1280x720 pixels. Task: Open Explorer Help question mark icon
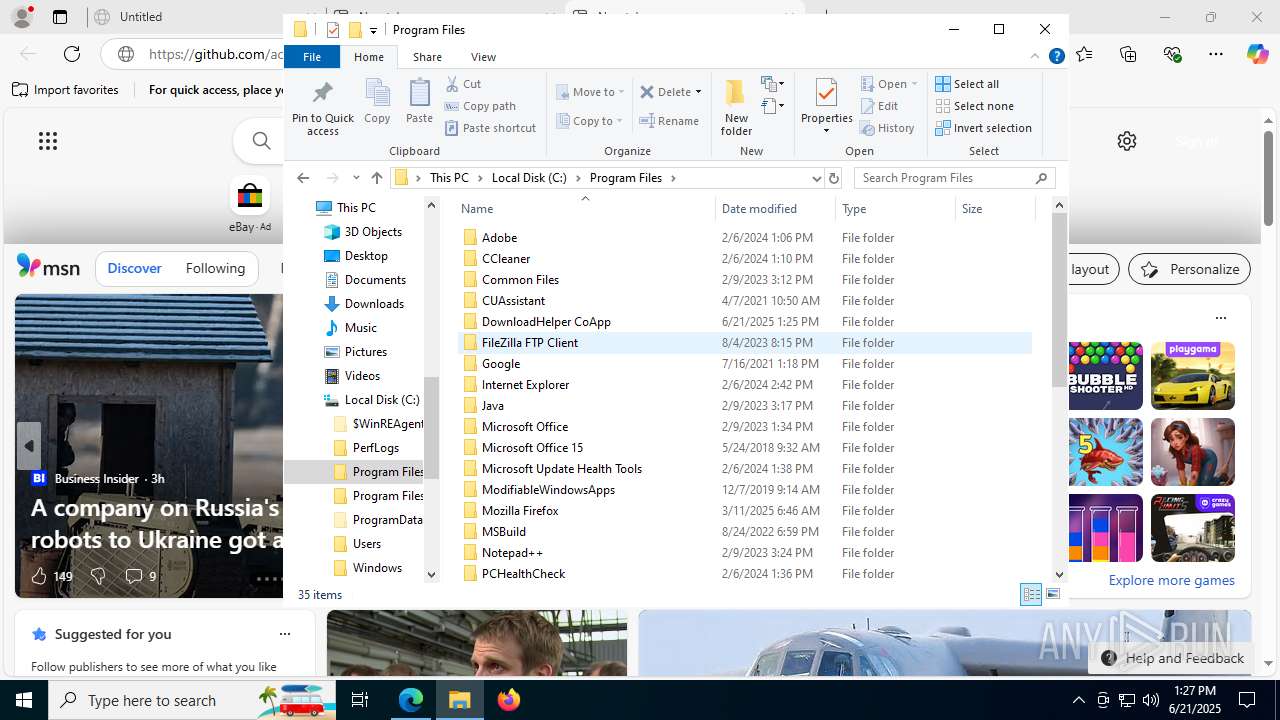(x=1056, y=57)
